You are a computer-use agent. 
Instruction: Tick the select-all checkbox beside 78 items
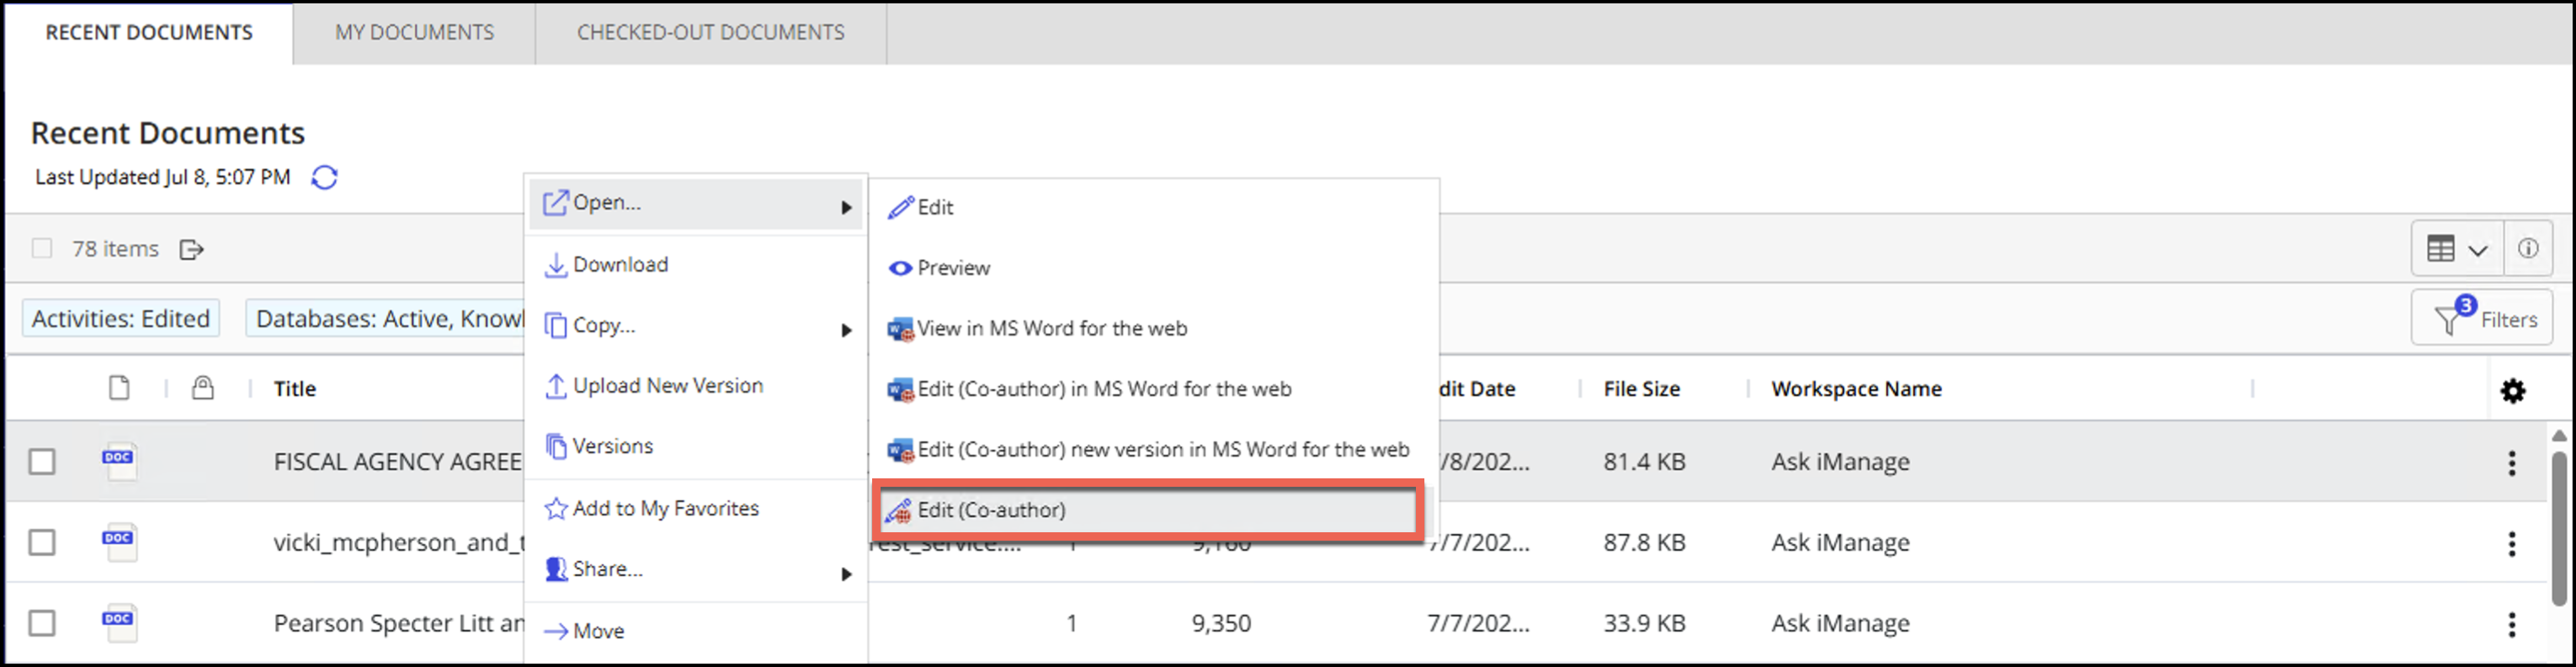42,248
